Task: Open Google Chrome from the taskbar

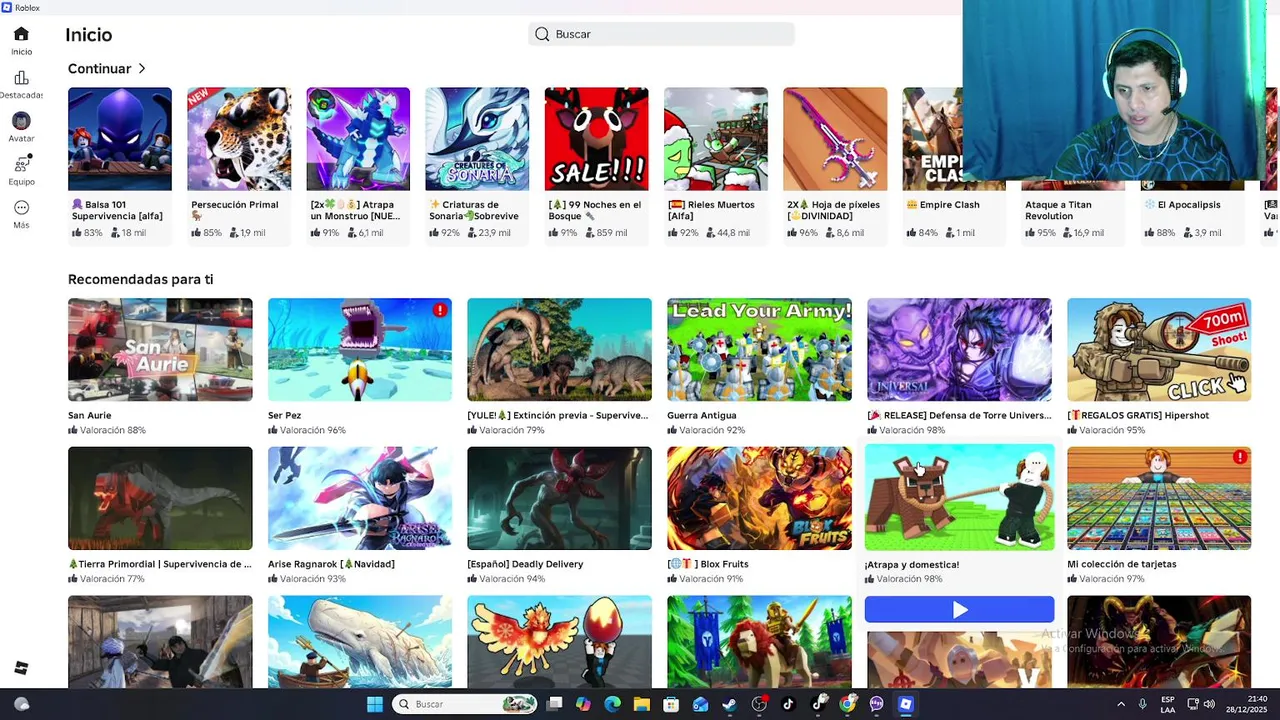Action: click(x=848, y=704)
